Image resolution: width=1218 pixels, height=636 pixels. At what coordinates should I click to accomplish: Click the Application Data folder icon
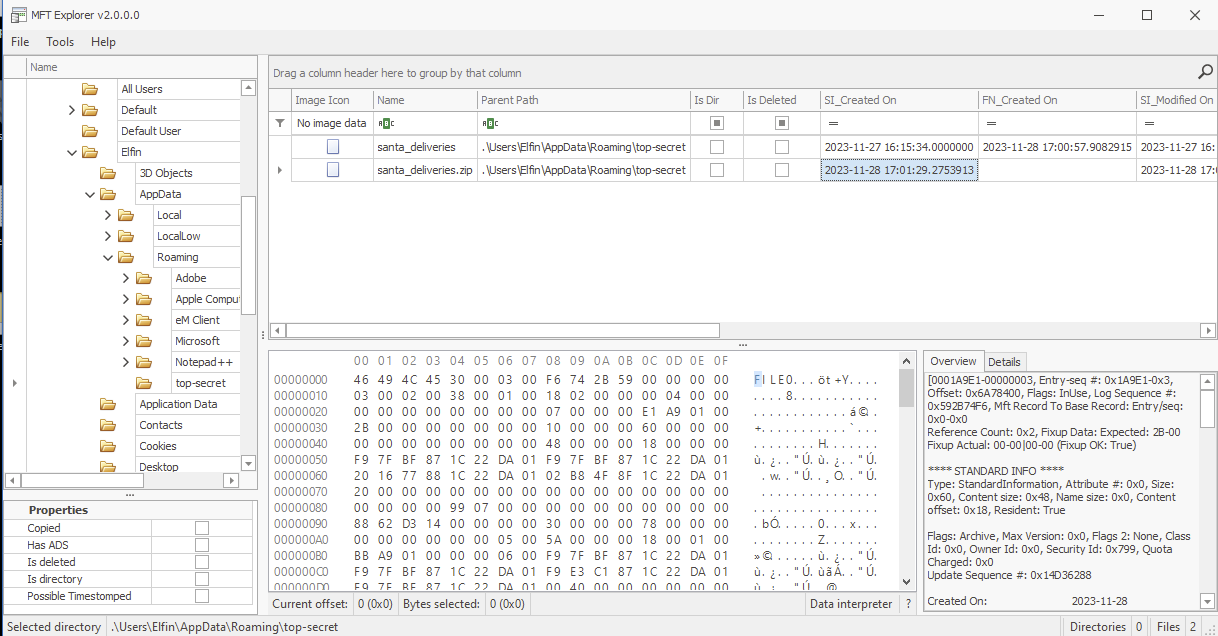(108, 404)
